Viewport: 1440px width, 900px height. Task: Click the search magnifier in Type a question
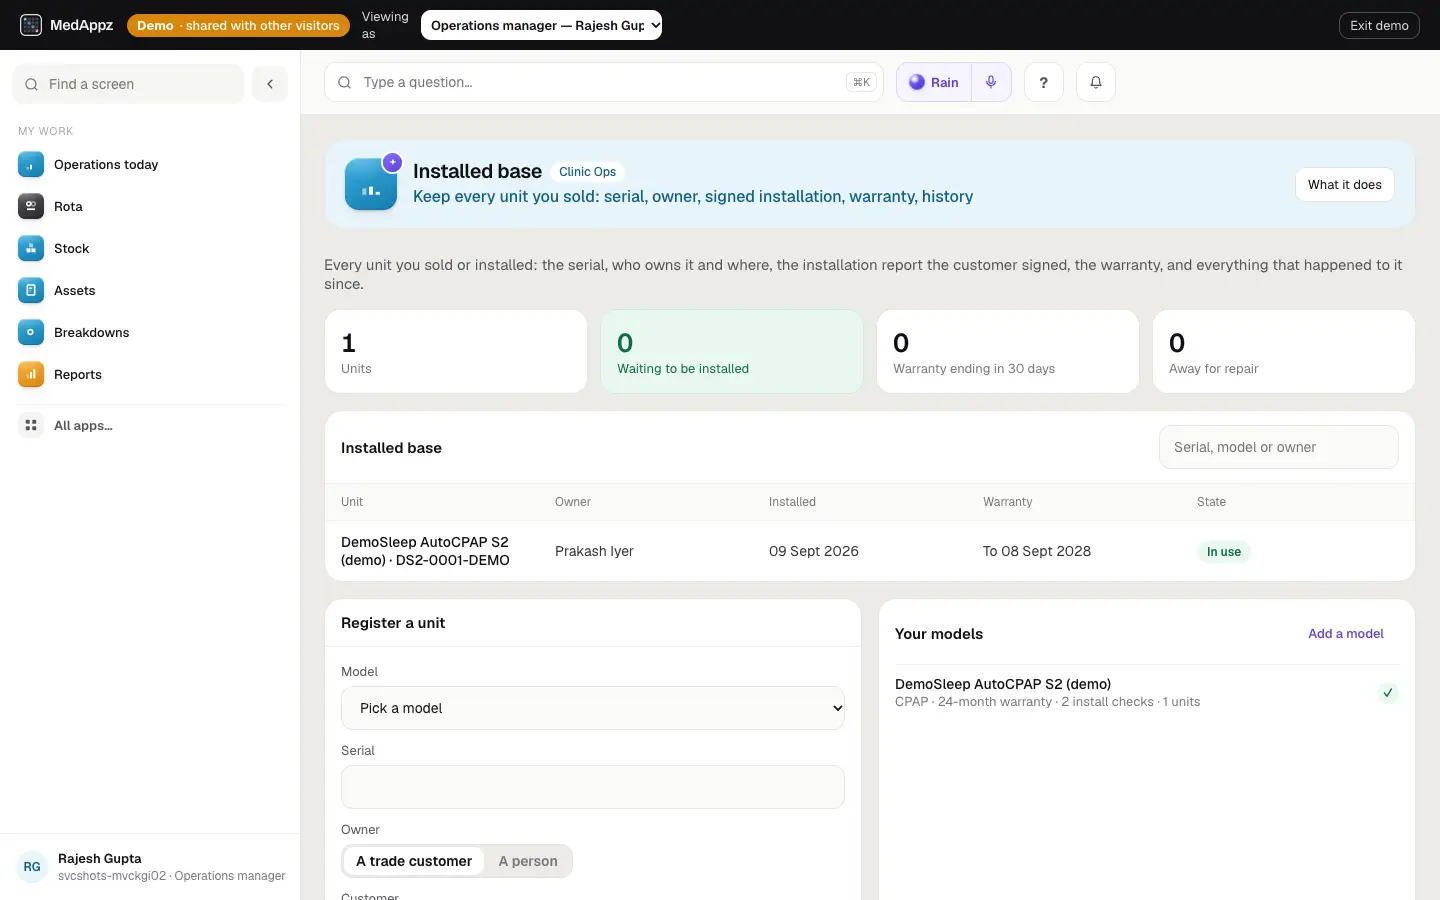344,82
